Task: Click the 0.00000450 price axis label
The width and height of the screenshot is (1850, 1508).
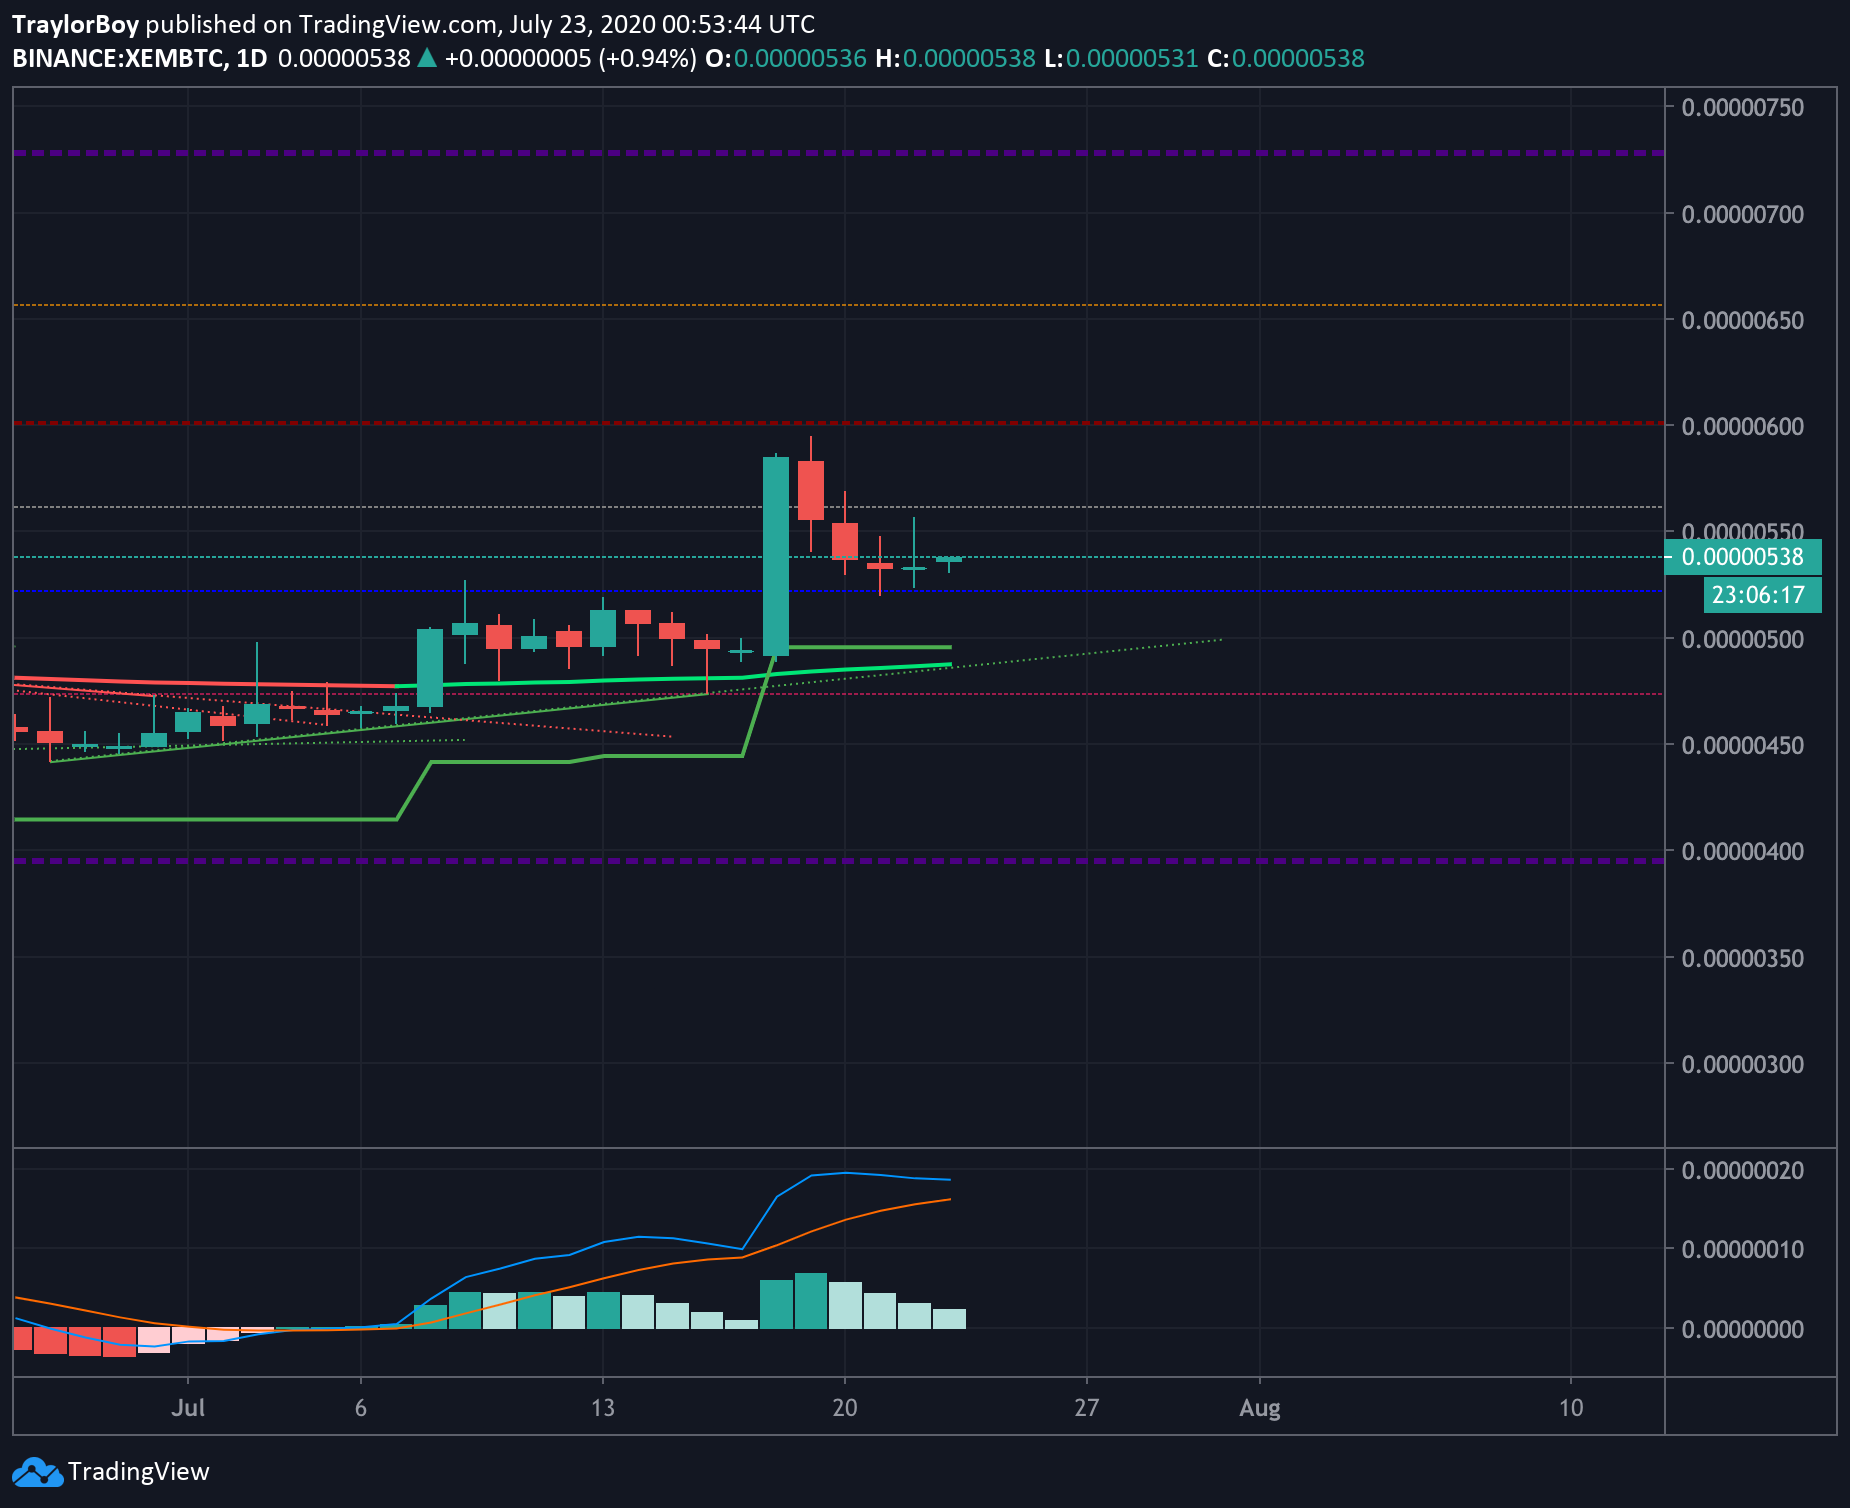Action: click(x=1743, y=745)
